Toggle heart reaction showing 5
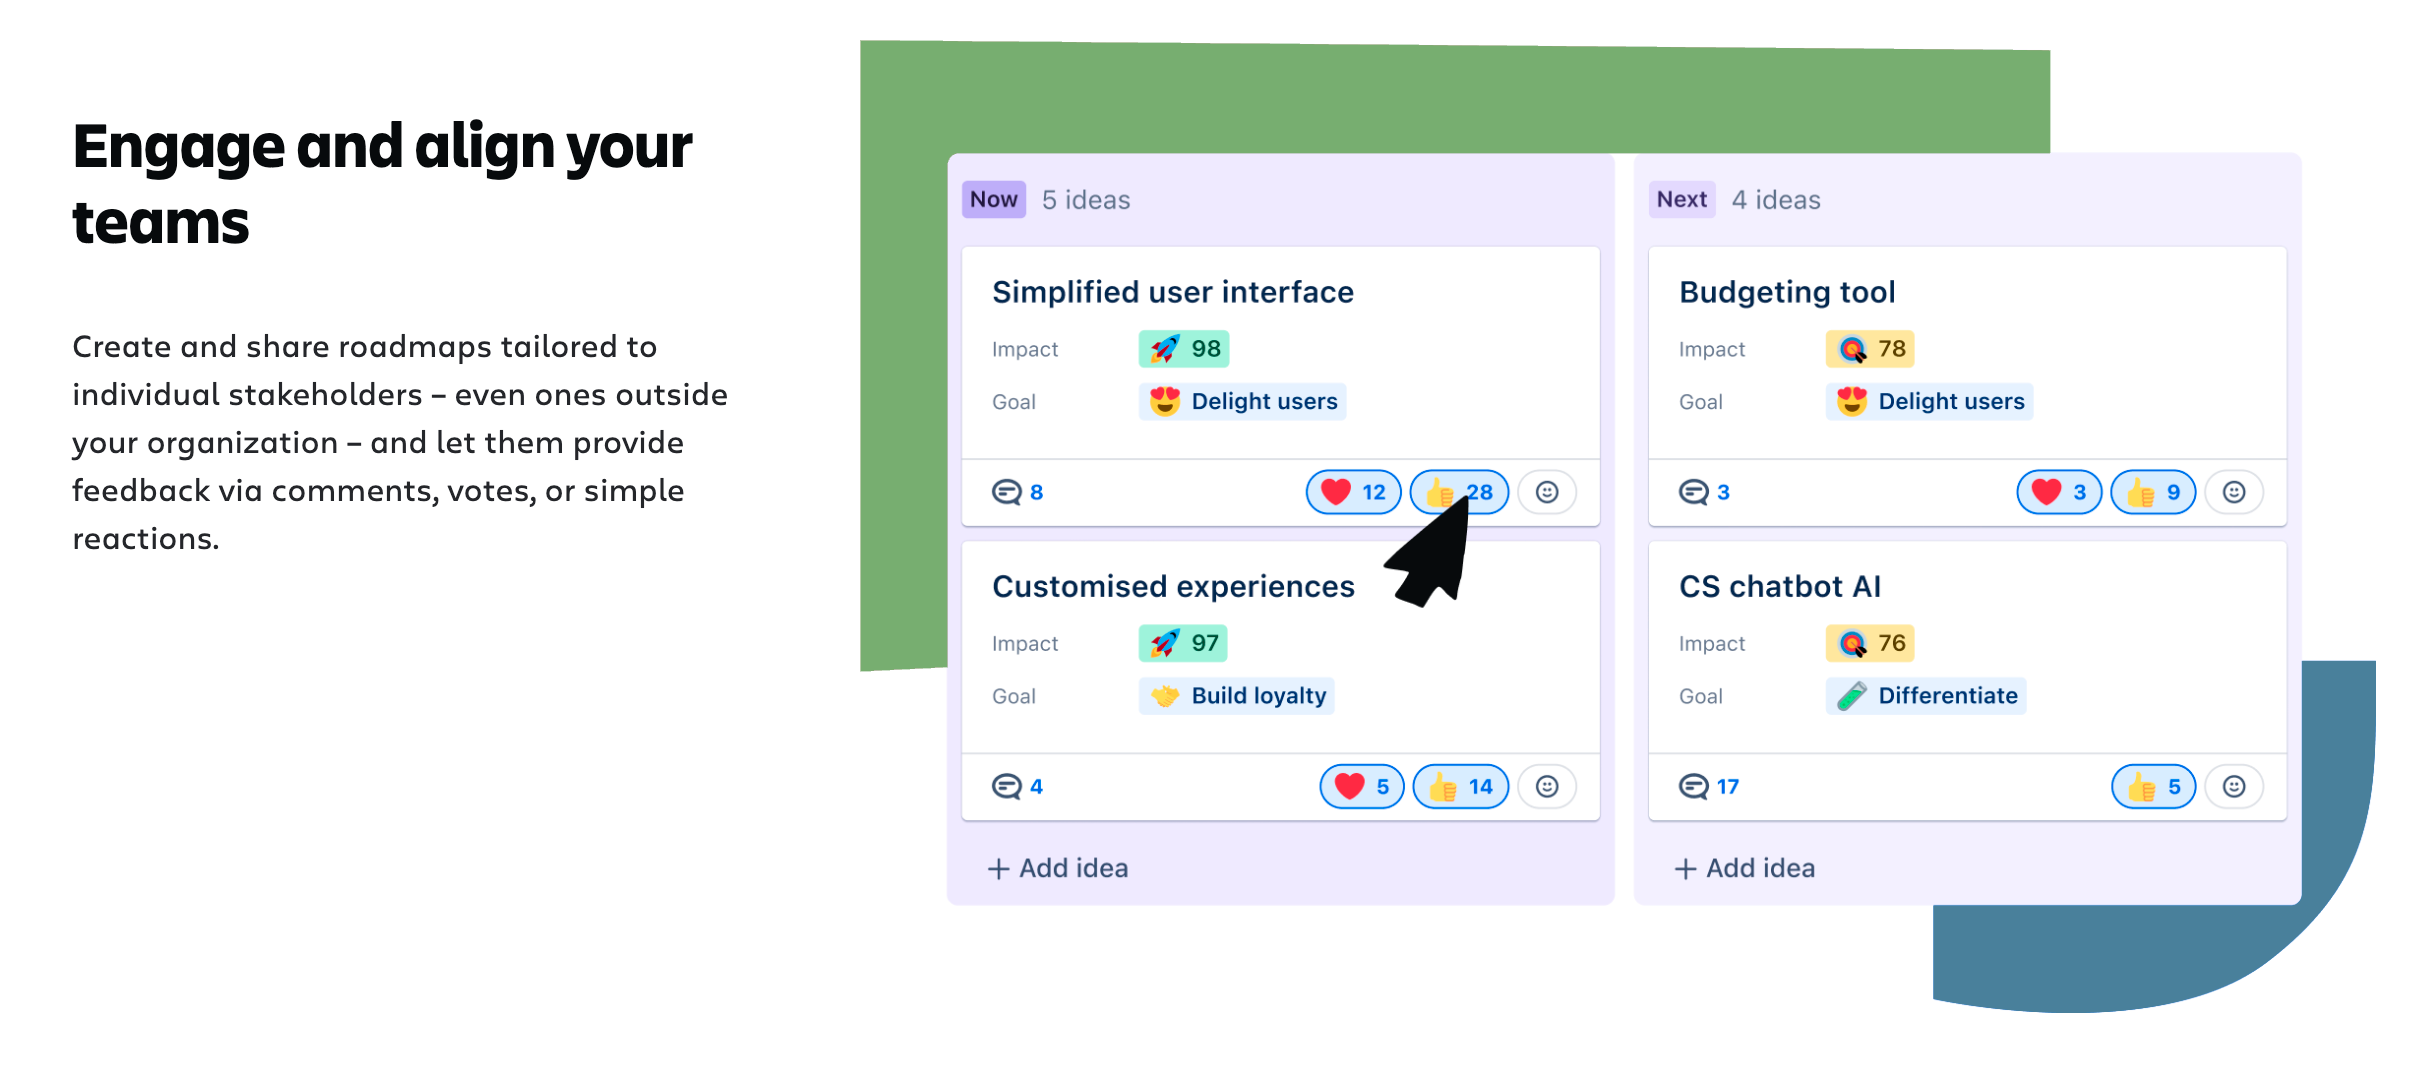The width and height of the screenshot is (2428, 1068). [1362, 786]
